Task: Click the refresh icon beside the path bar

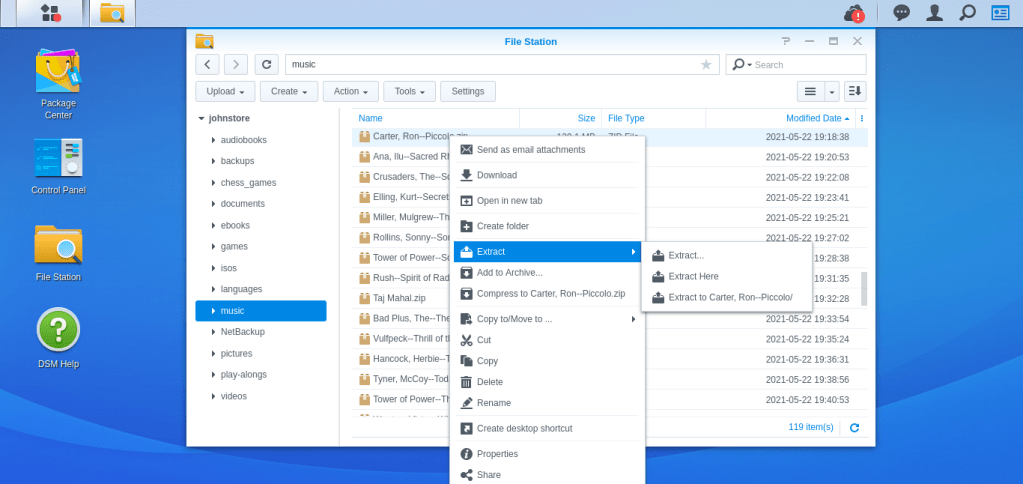Action: point(266,64)
